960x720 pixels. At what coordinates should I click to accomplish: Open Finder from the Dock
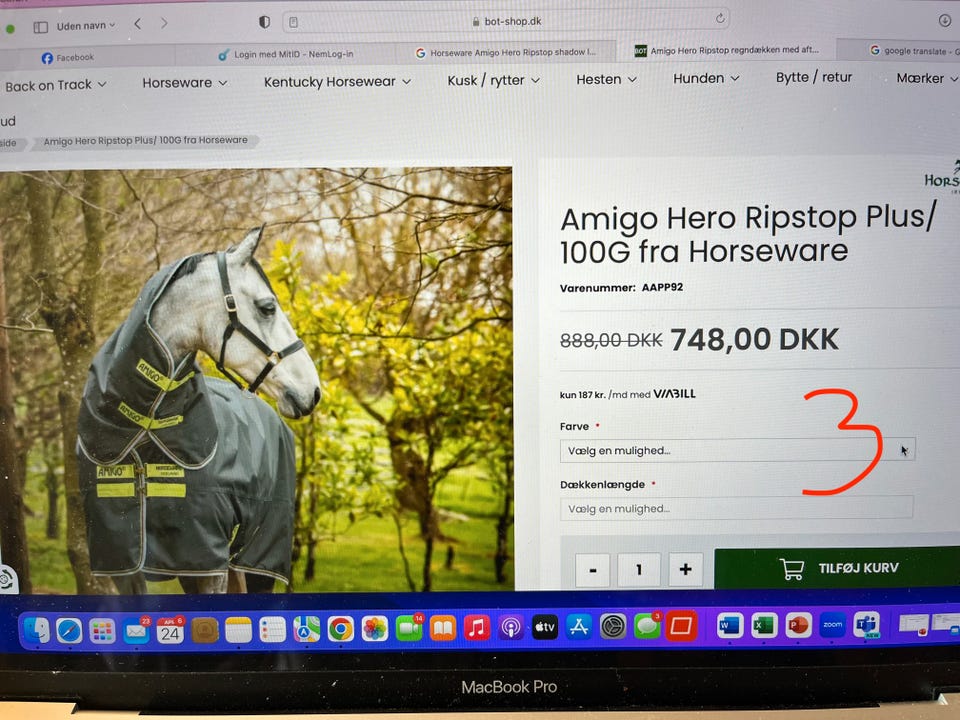point(36,629)
